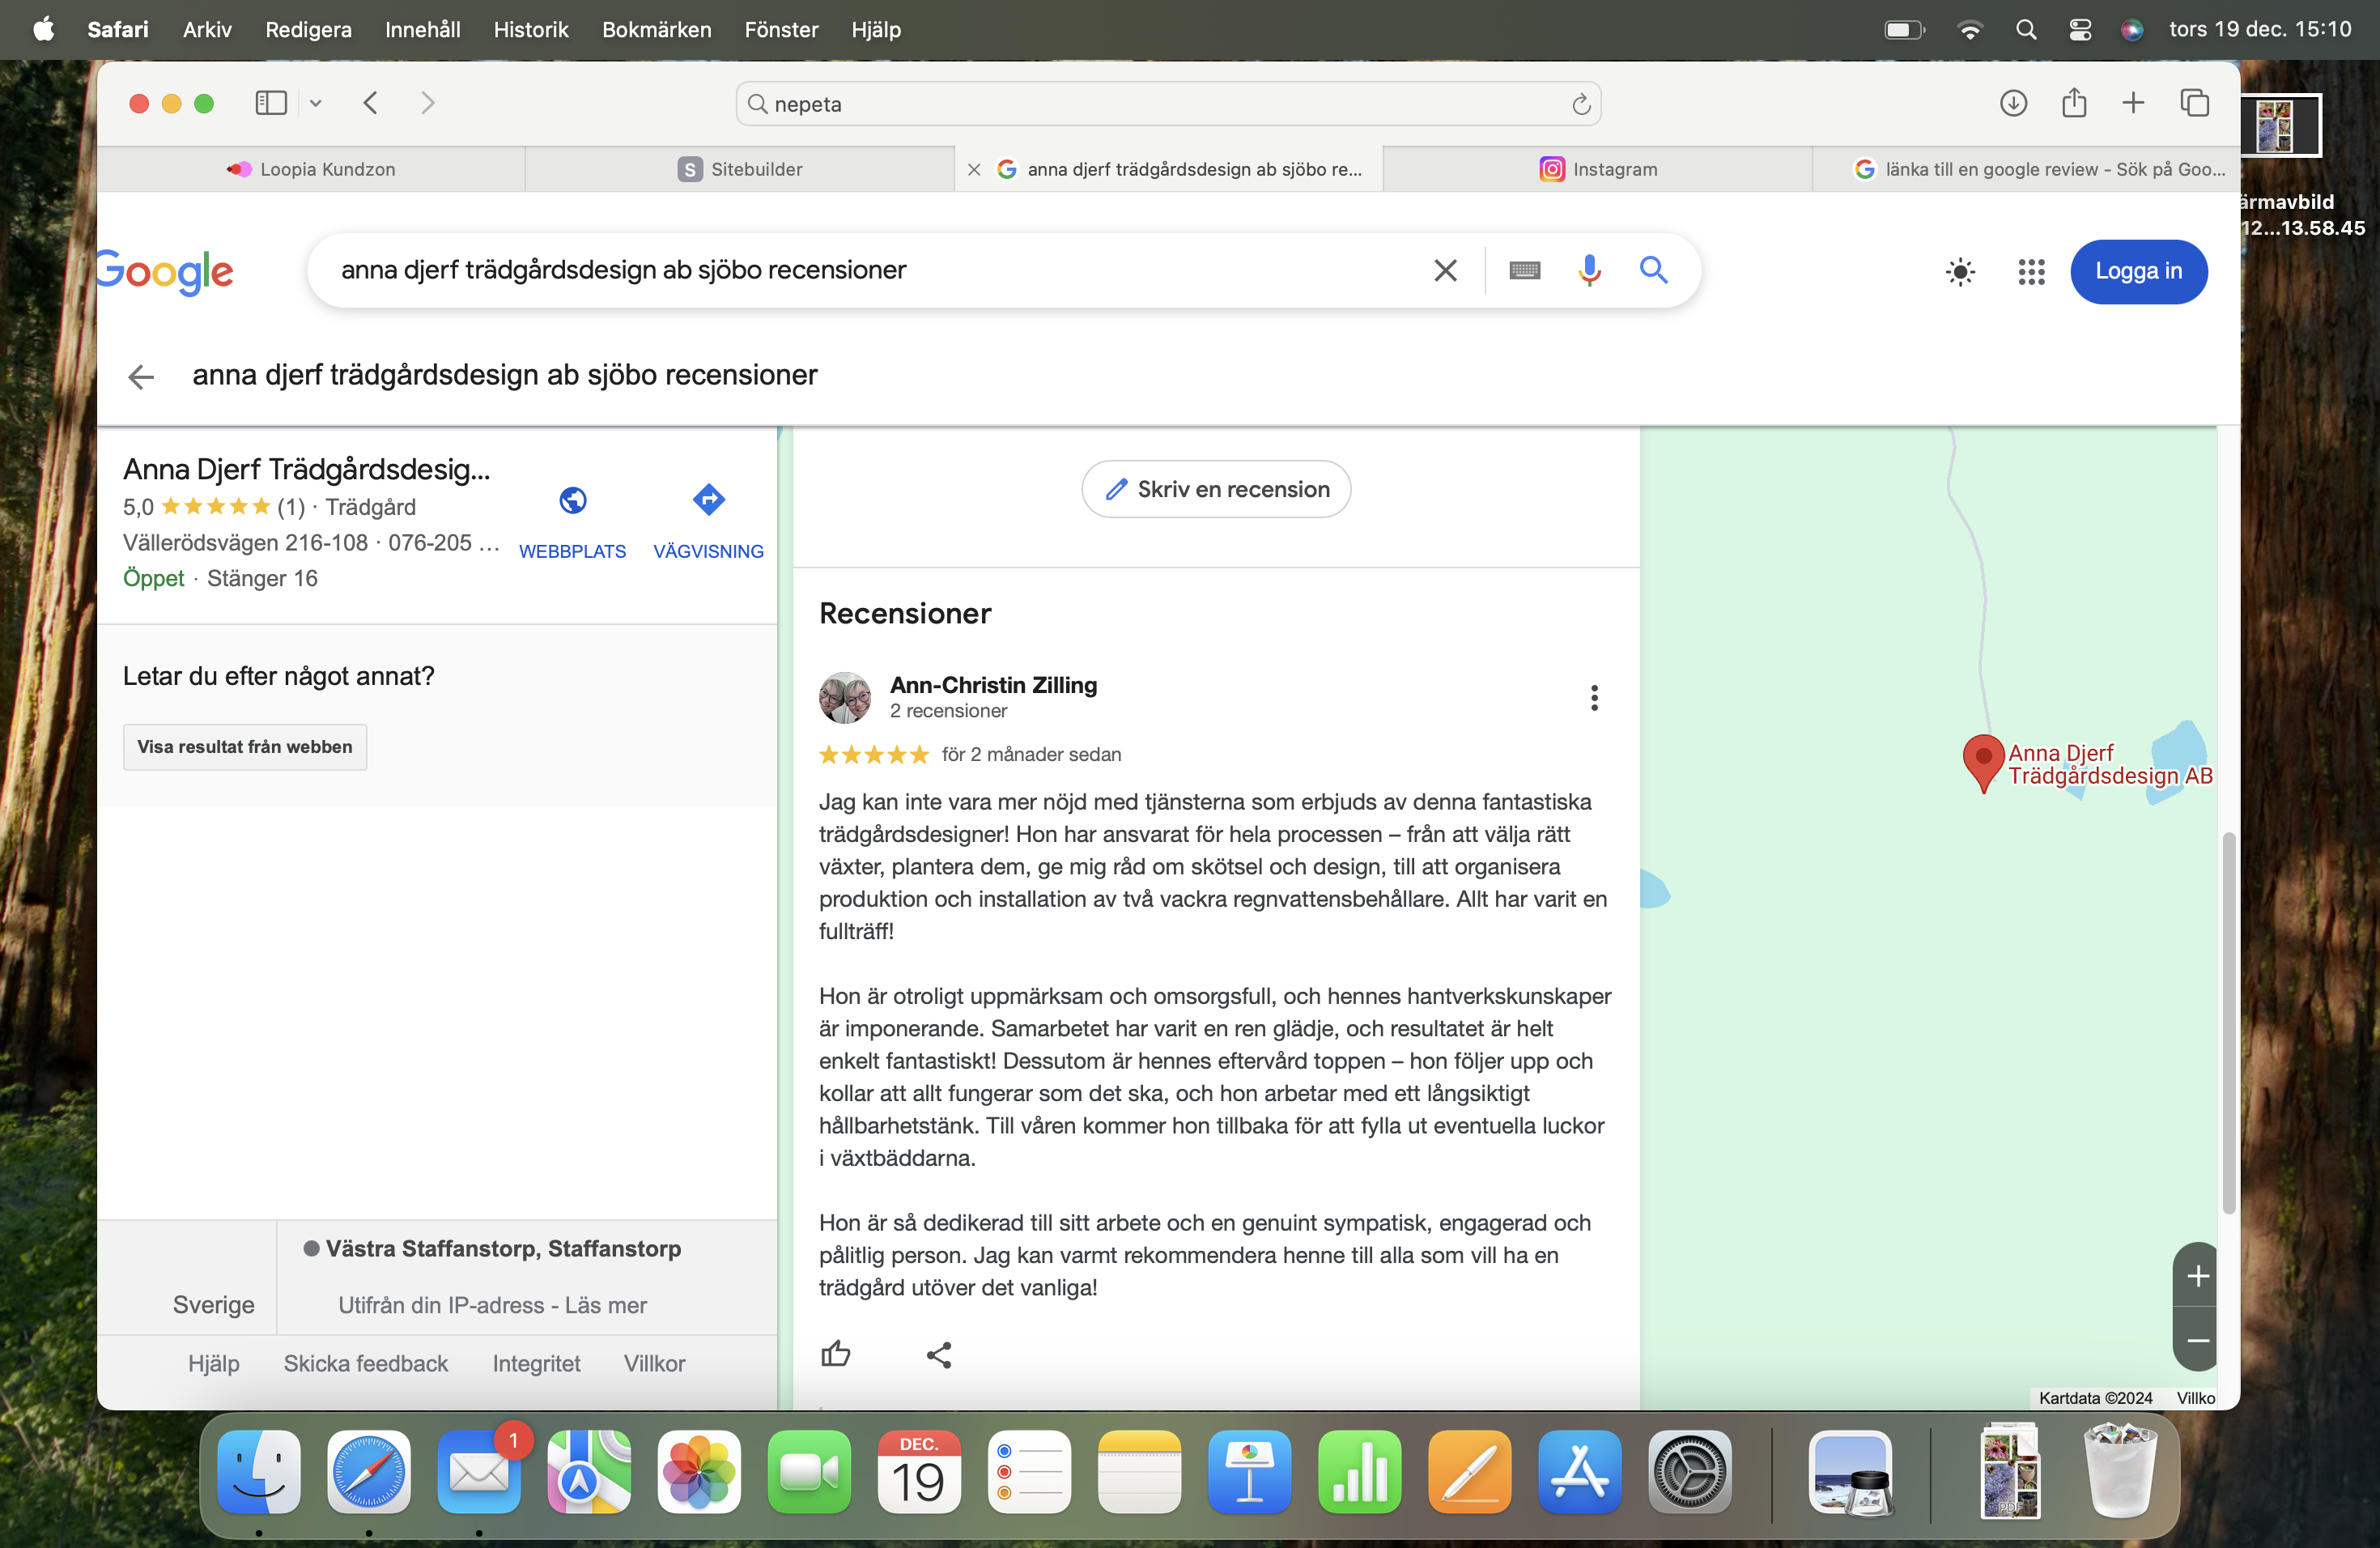Open App Store from the Dock
The image size is (2380, 1548).
[x=1579, y=1471]
